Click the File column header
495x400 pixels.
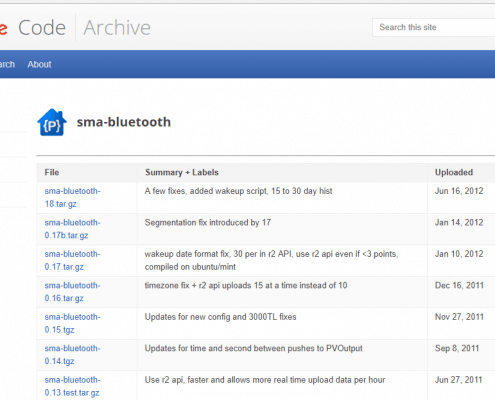click(x=52, y=172)
